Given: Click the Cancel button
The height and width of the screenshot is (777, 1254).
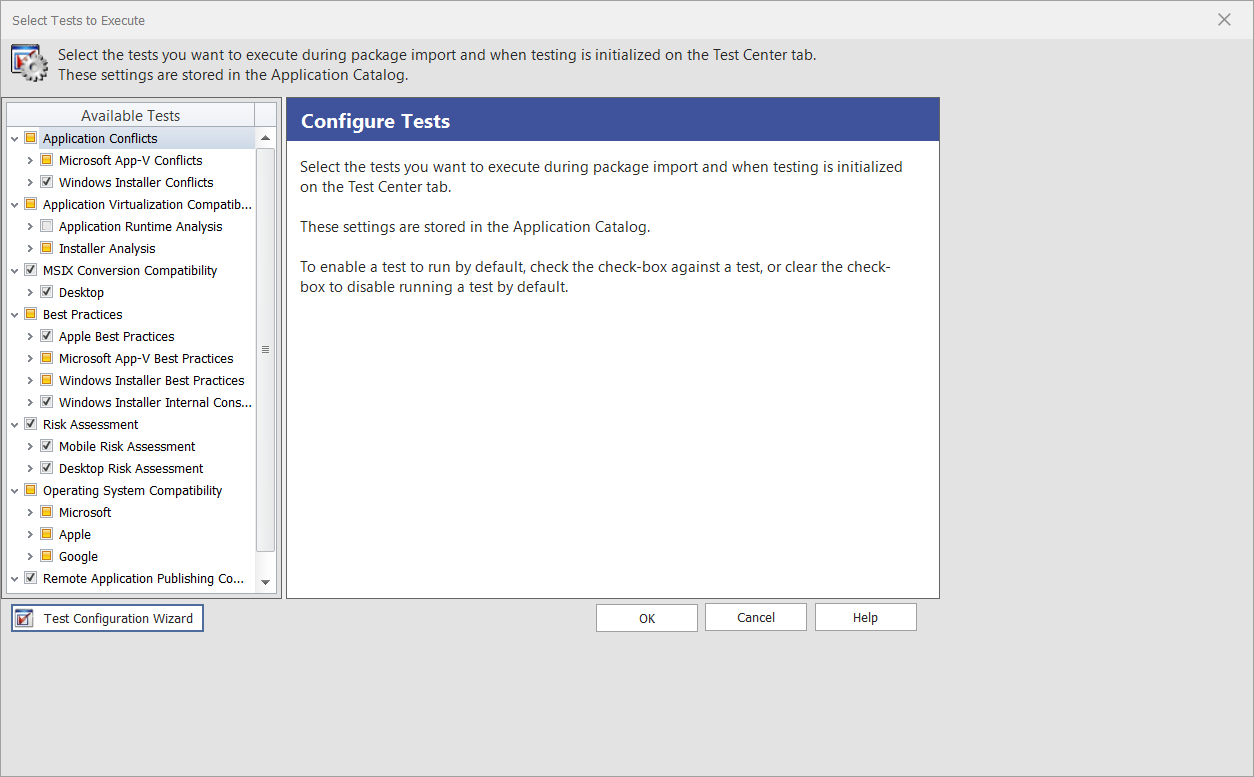Looking at the screenshot, I should [755, 617].
